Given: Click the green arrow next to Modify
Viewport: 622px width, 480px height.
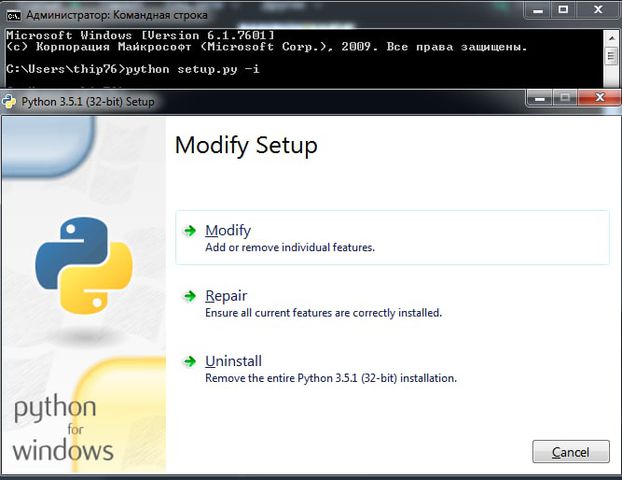Looking at the screenshot, I should (x=190, y=230).
